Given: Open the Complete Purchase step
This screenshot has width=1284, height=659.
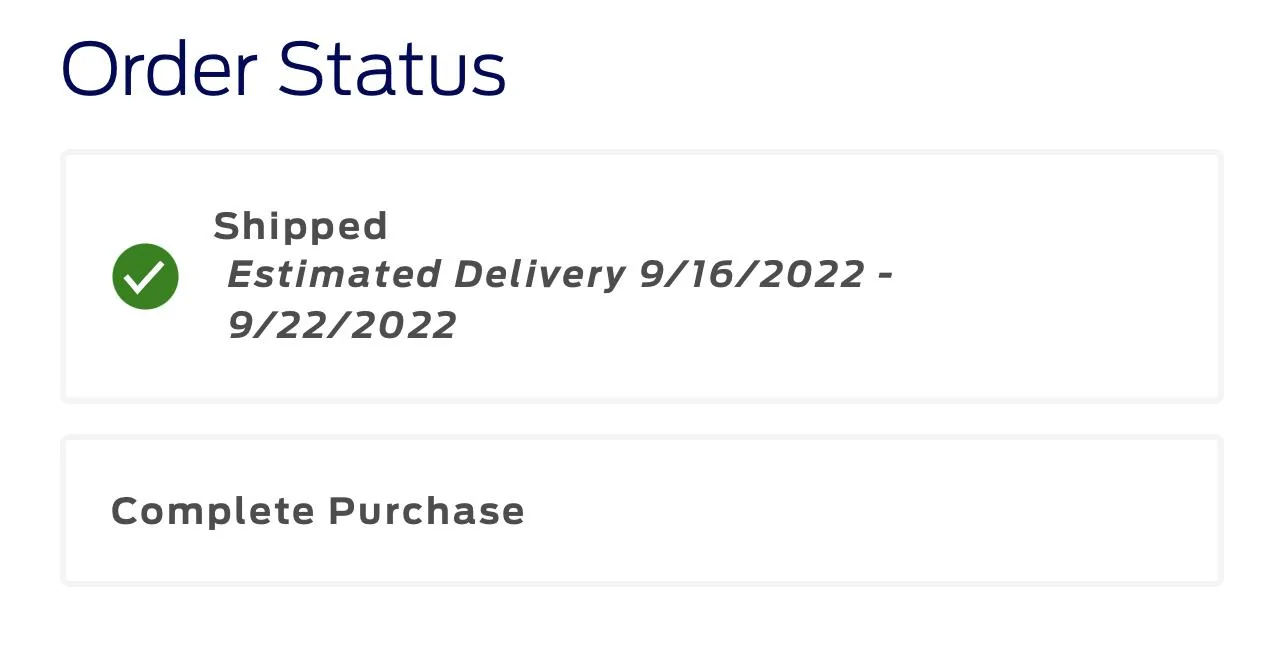Looking at the screenshot, I should (317, 511).
